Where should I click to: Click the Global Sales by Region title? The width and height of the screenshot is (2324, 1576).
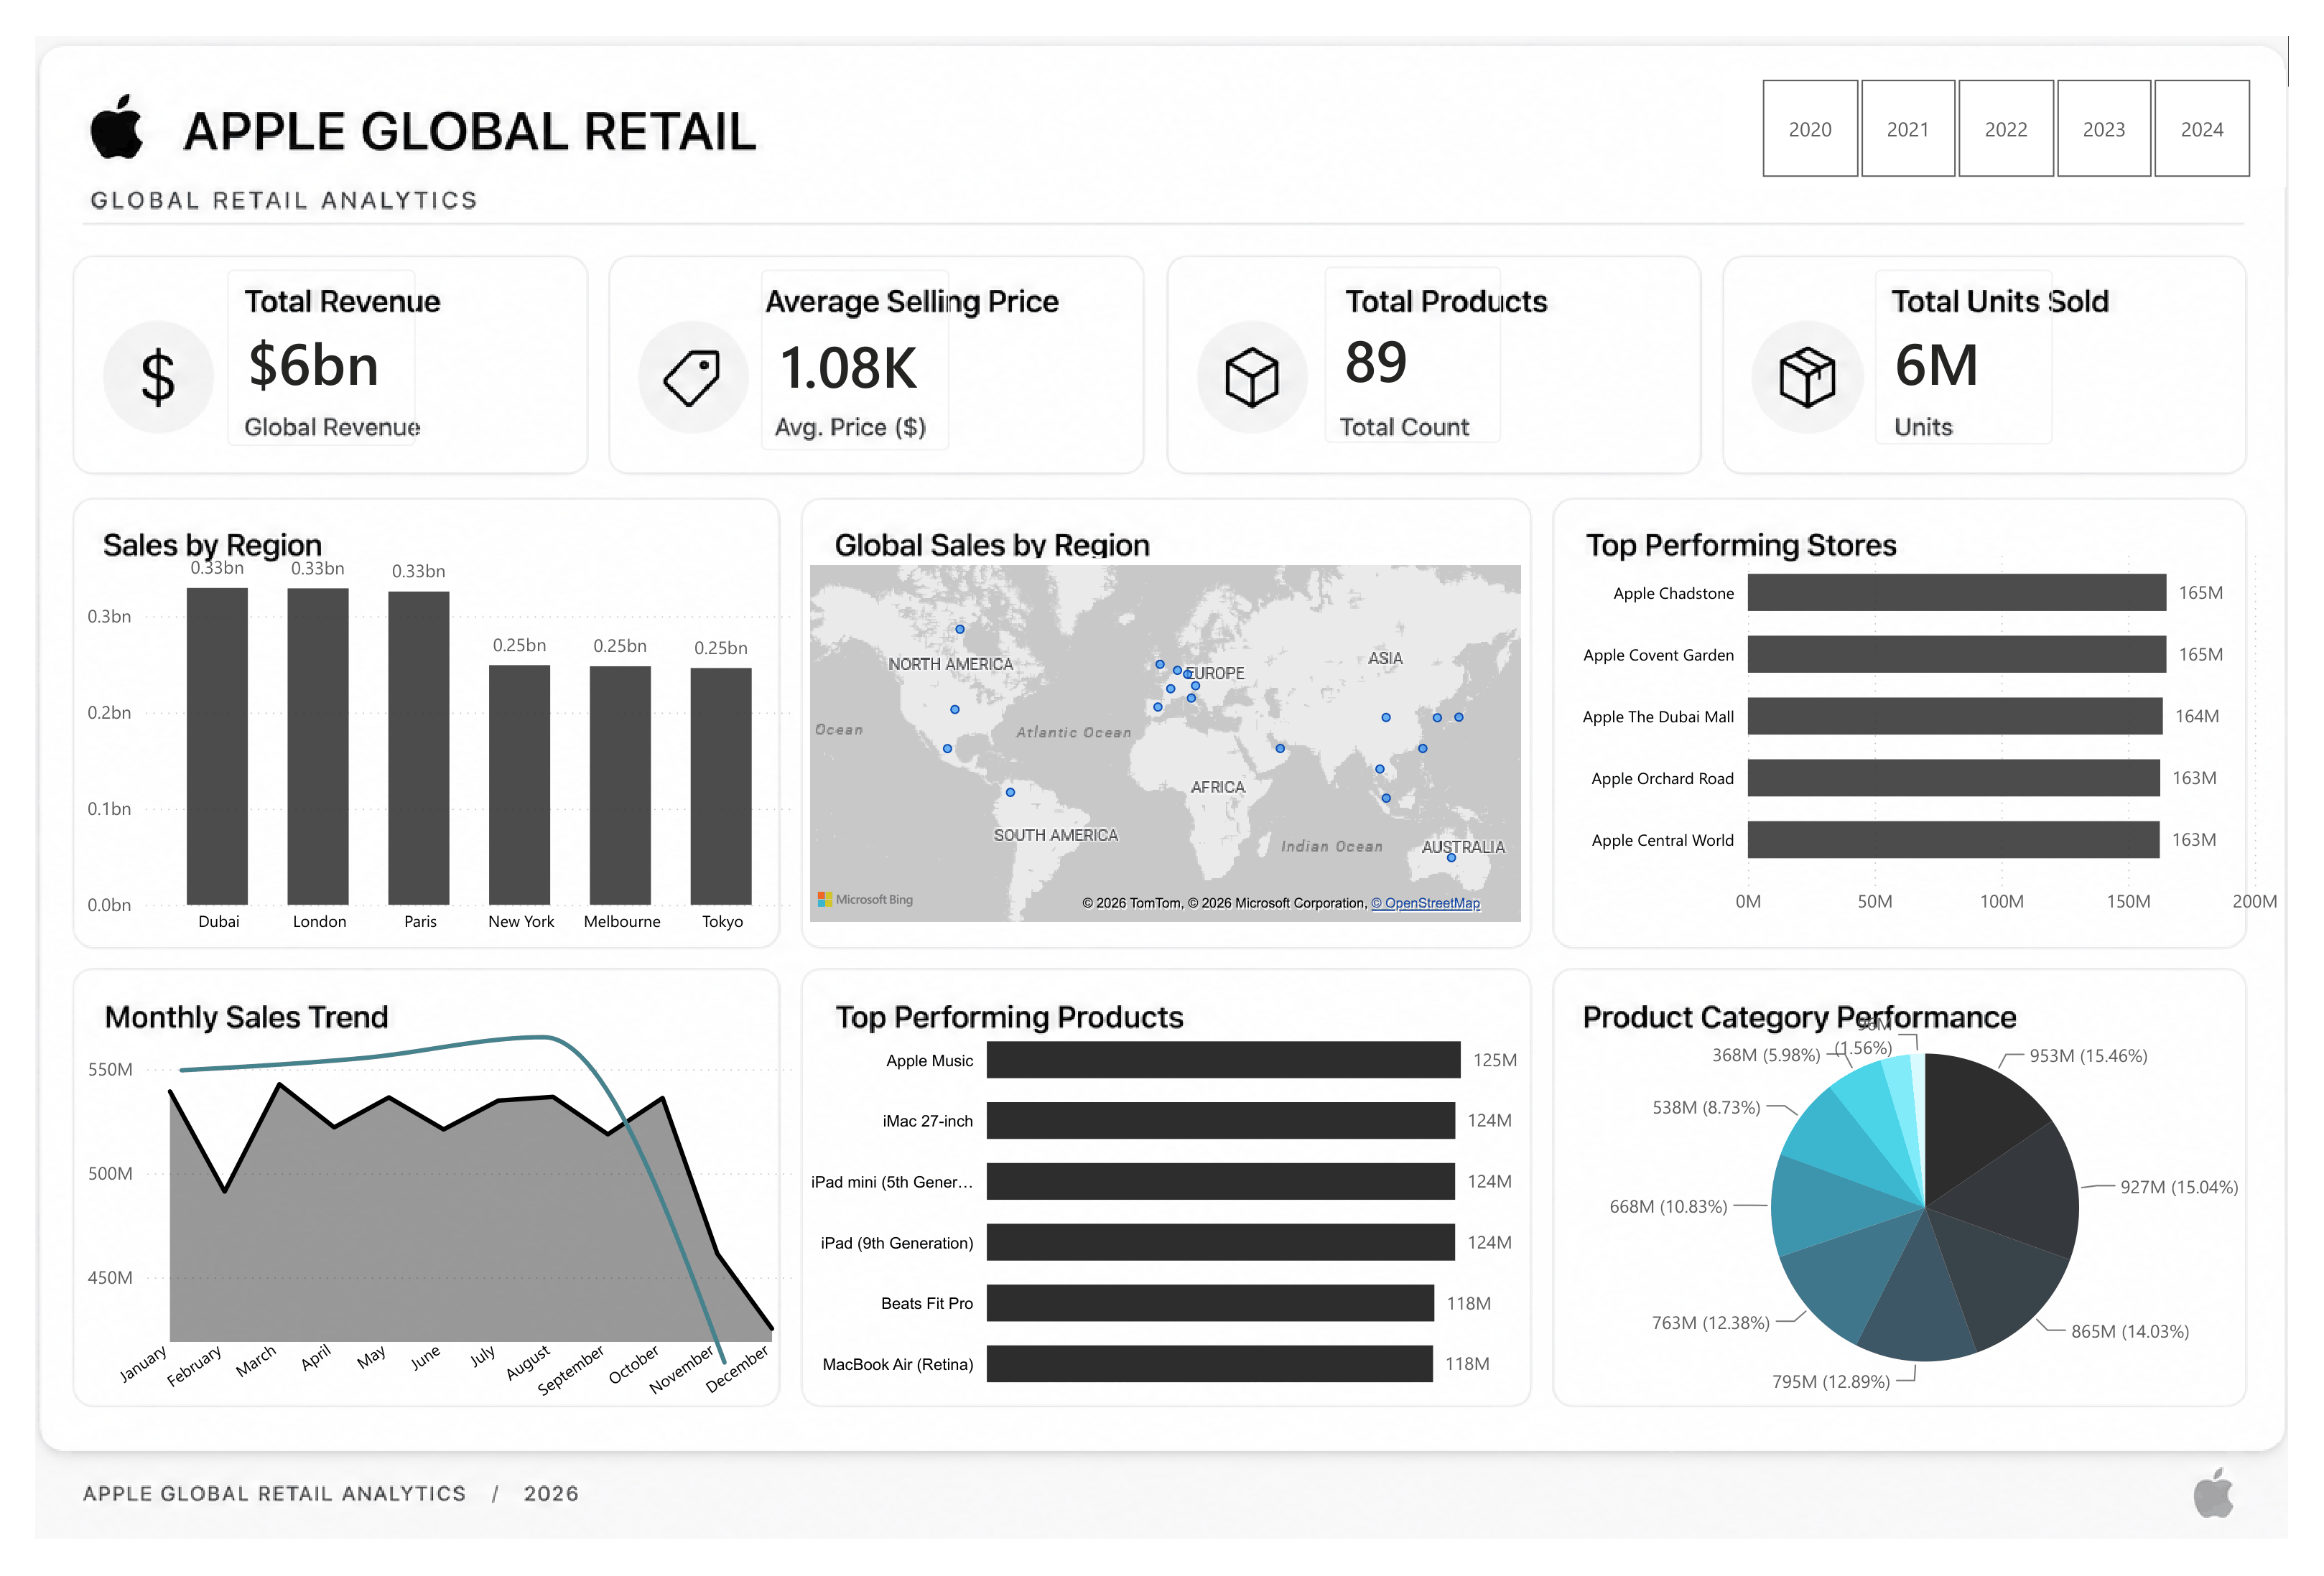click(992, 545)
